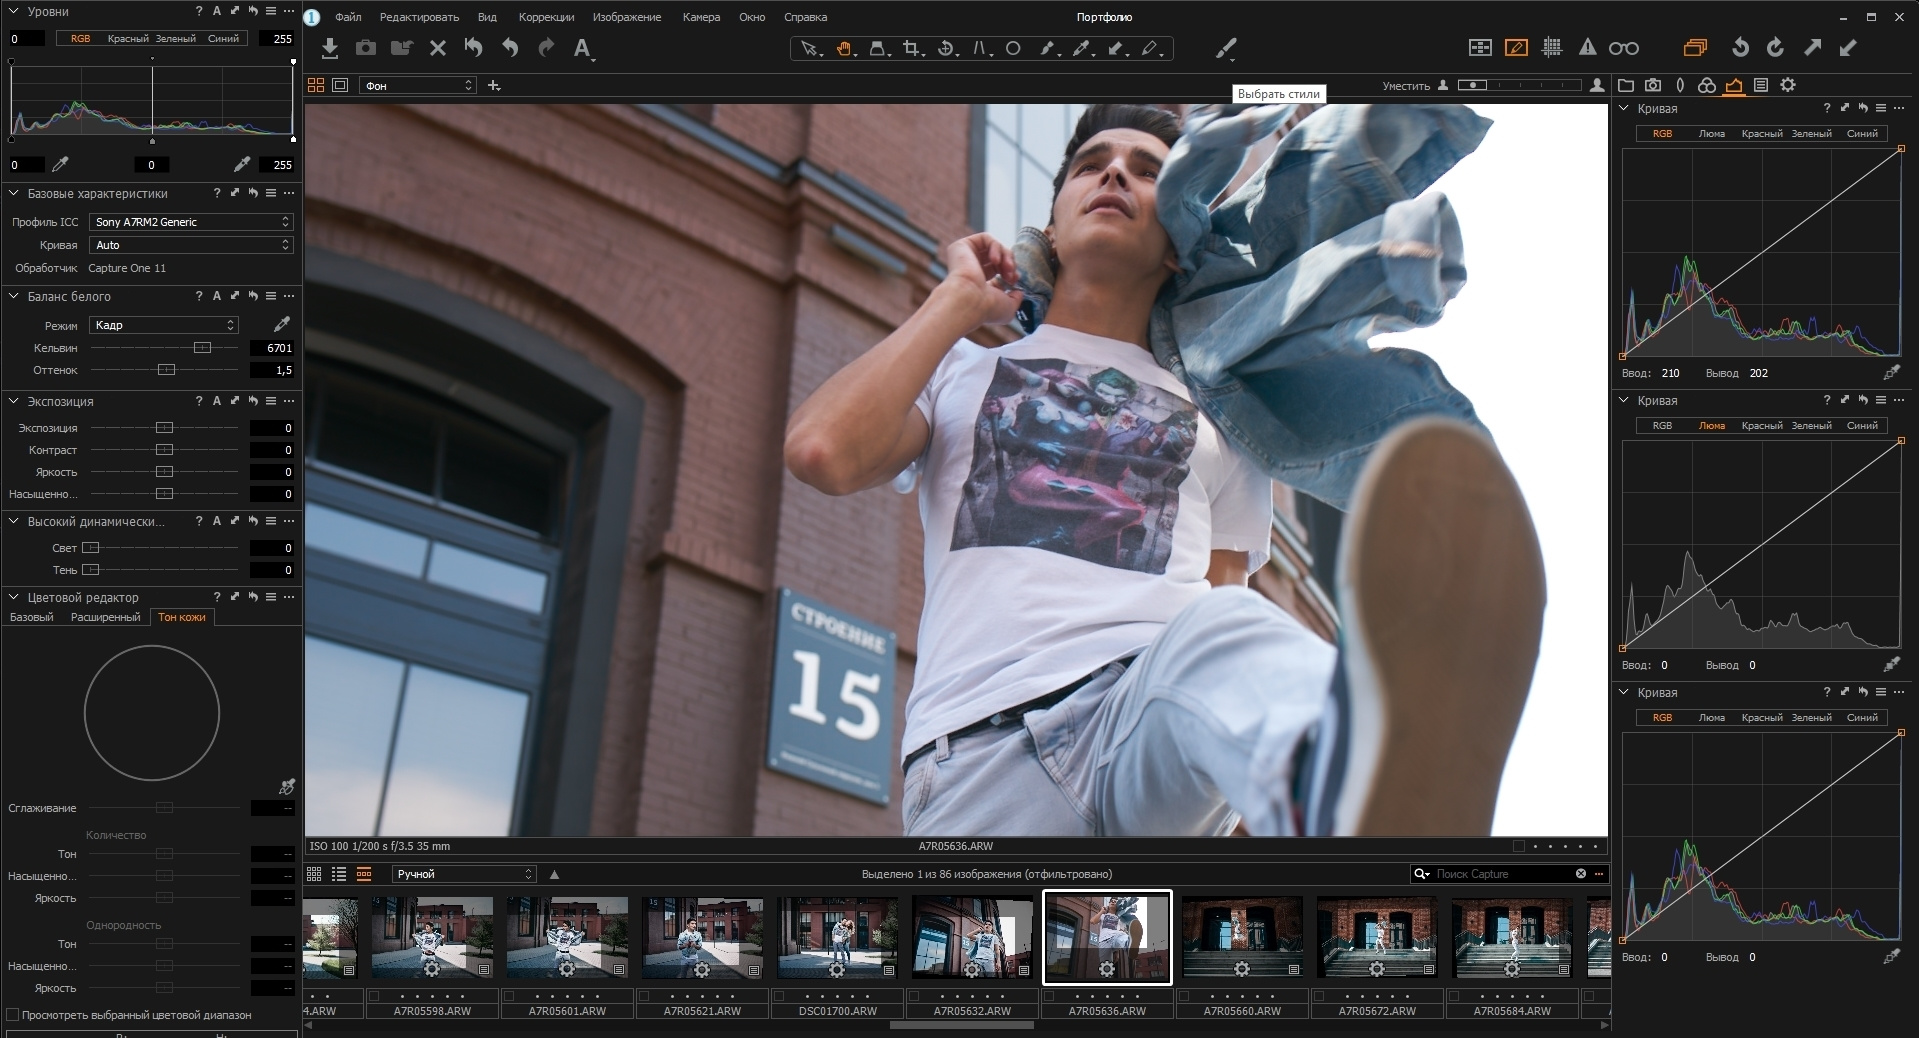Screen dimensions: 1919x1038
Task: Click the Import images download icon
Action: pos(330,48)
